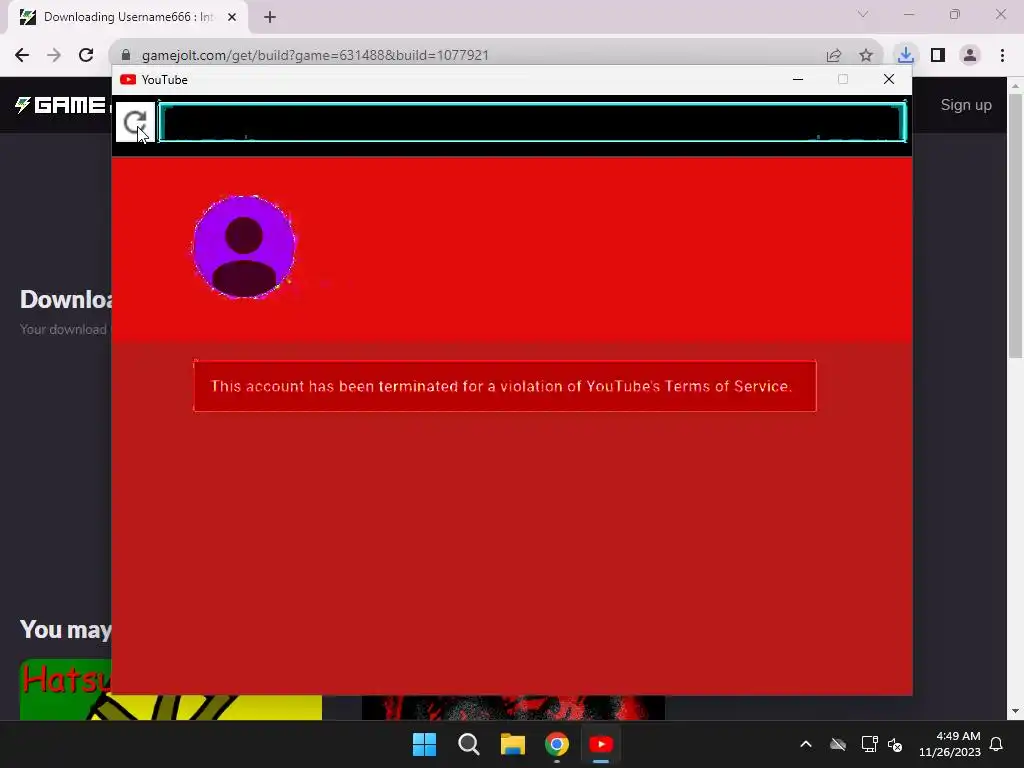Open Chrome tab search chevron
The height and width of the screenshot is (768, 1024).
[863, 14]
